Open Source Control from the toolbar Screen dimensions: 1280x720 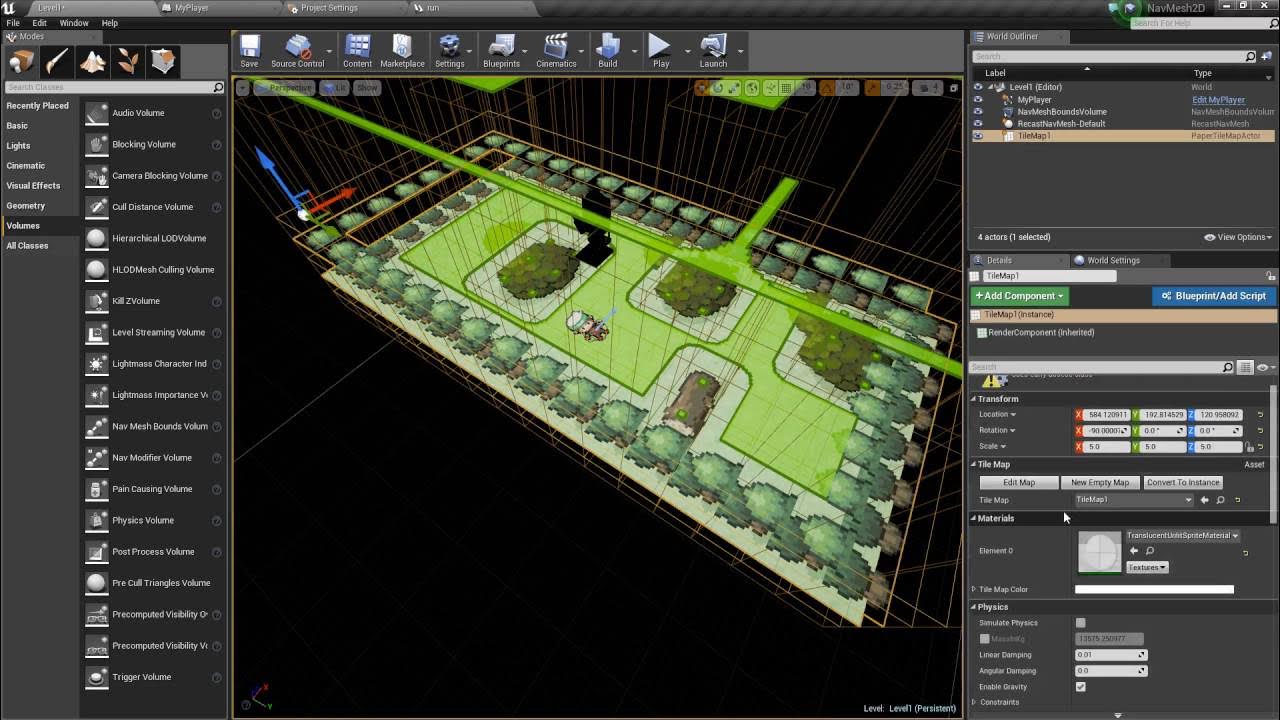click(298, 51)
